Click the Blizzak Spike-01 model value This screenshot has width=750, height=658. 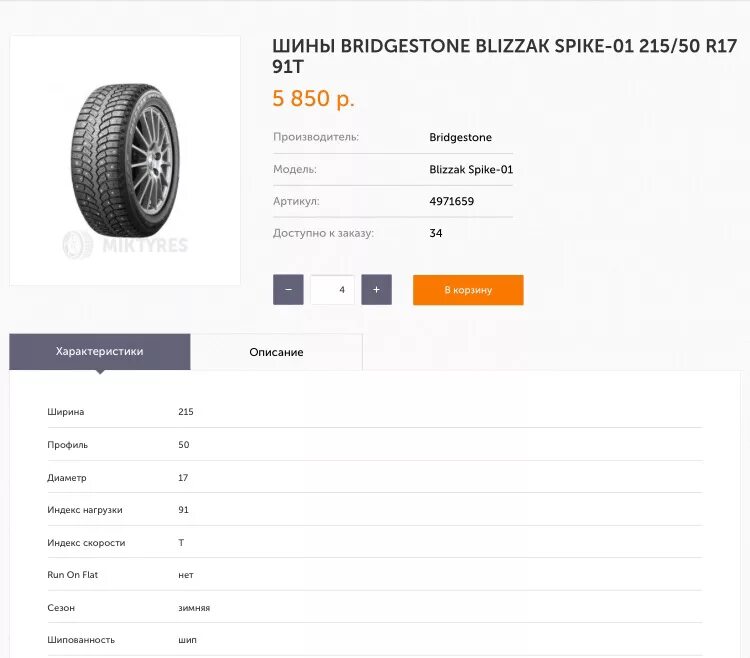tap(470, 170)
